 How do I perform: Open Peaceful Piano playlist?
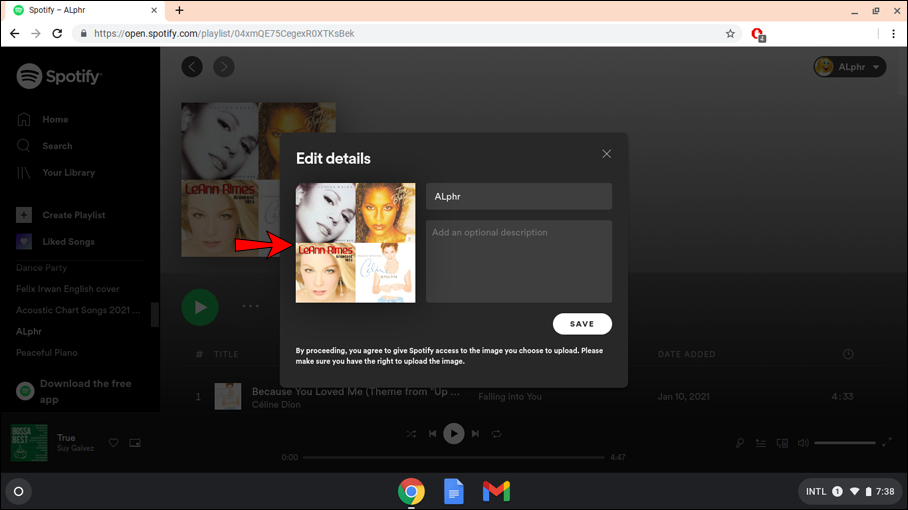47,353
